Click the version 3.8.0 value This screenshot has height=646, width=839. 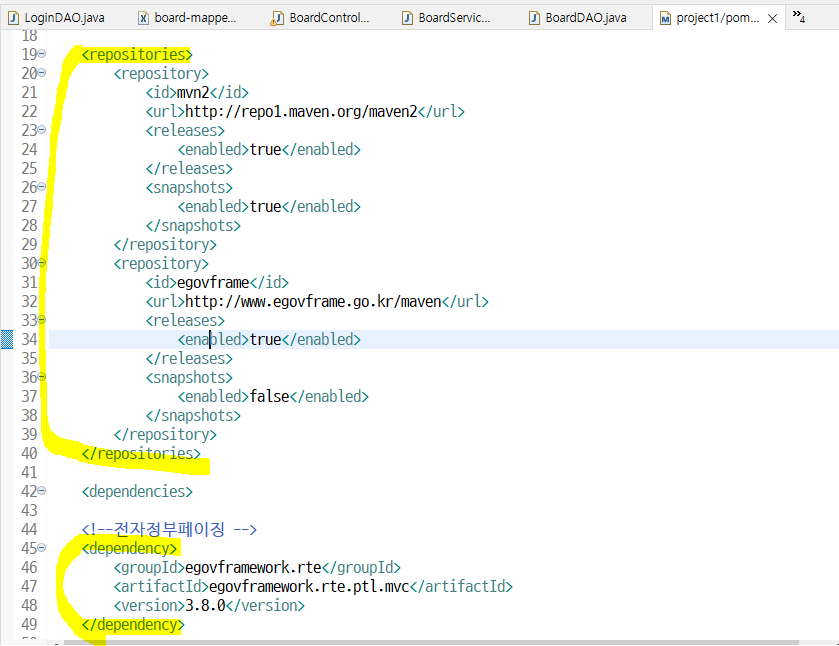tap(205, 606)
